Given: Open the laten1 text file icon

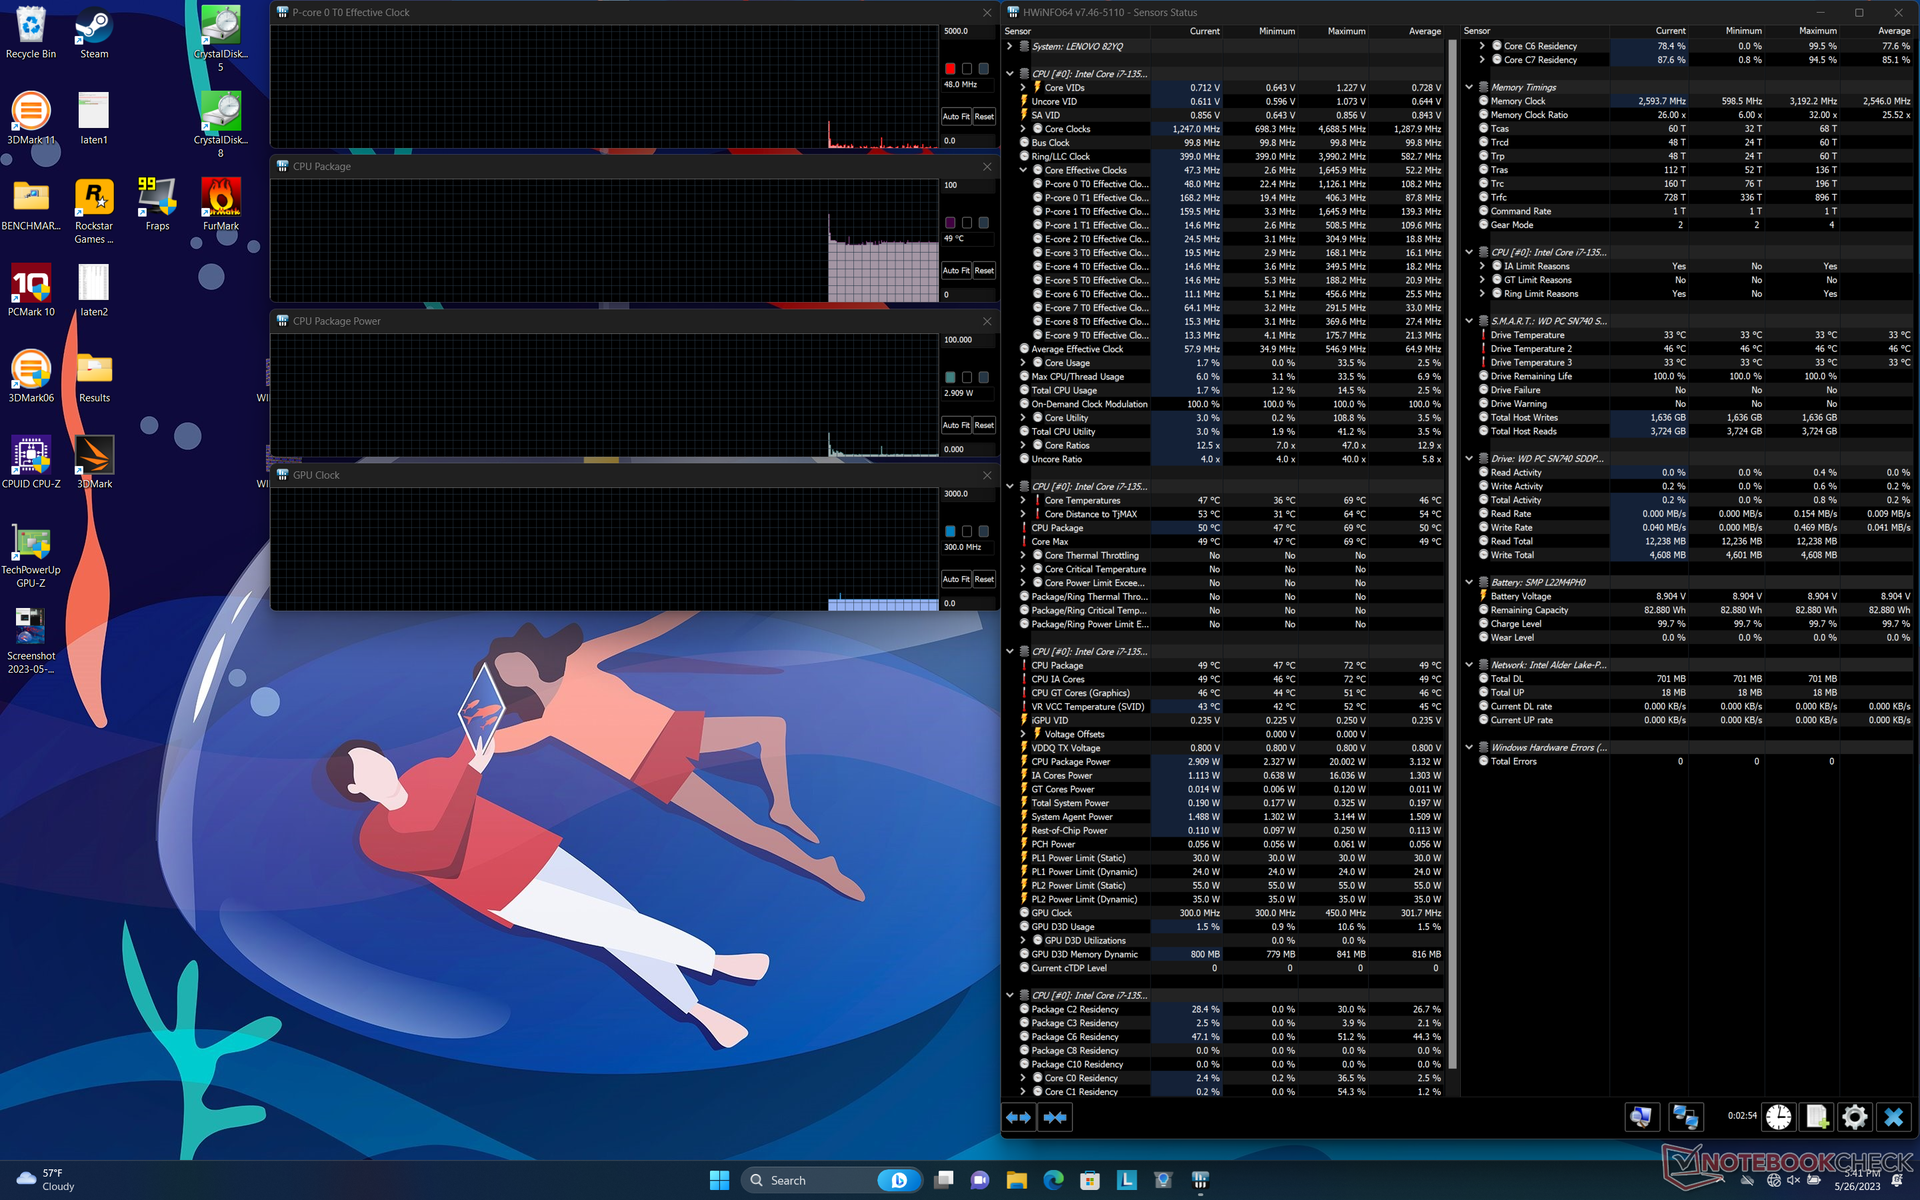Looking at the screenshot, I should pos(94,118).
